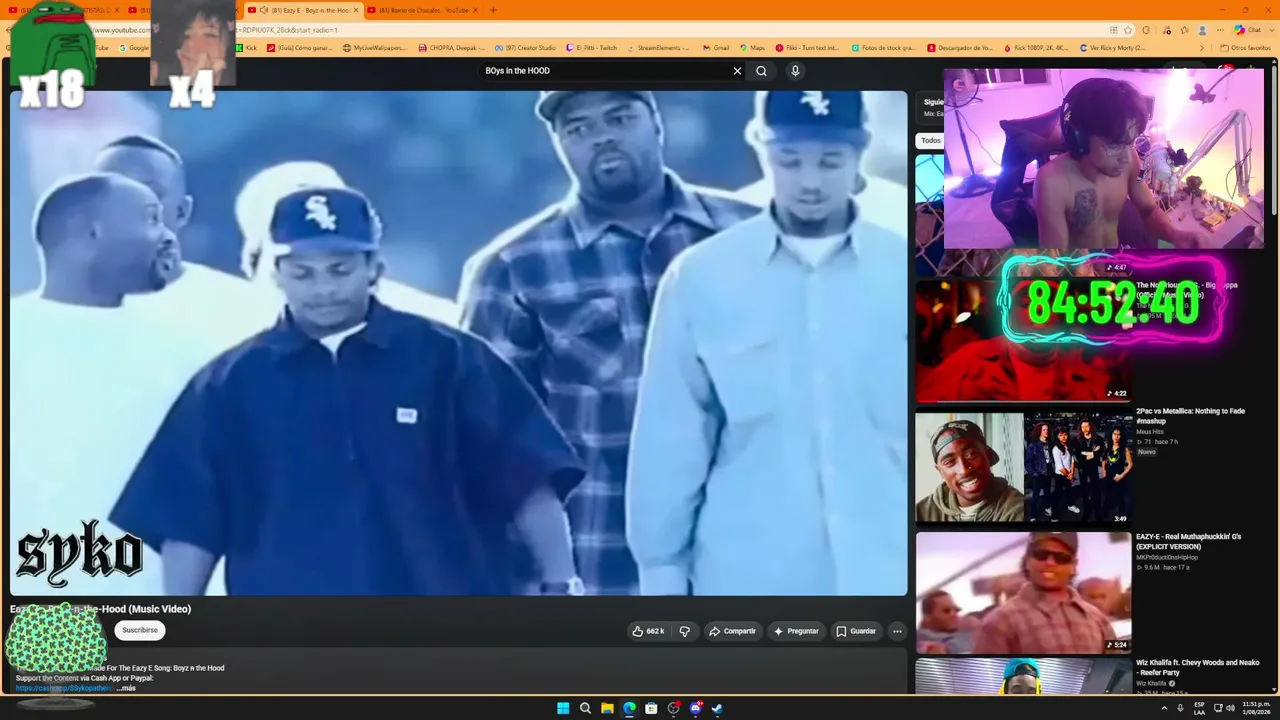
Task: Switch to the Barrio de Chacales YouTube tab
Action: [x=422, y=10]
